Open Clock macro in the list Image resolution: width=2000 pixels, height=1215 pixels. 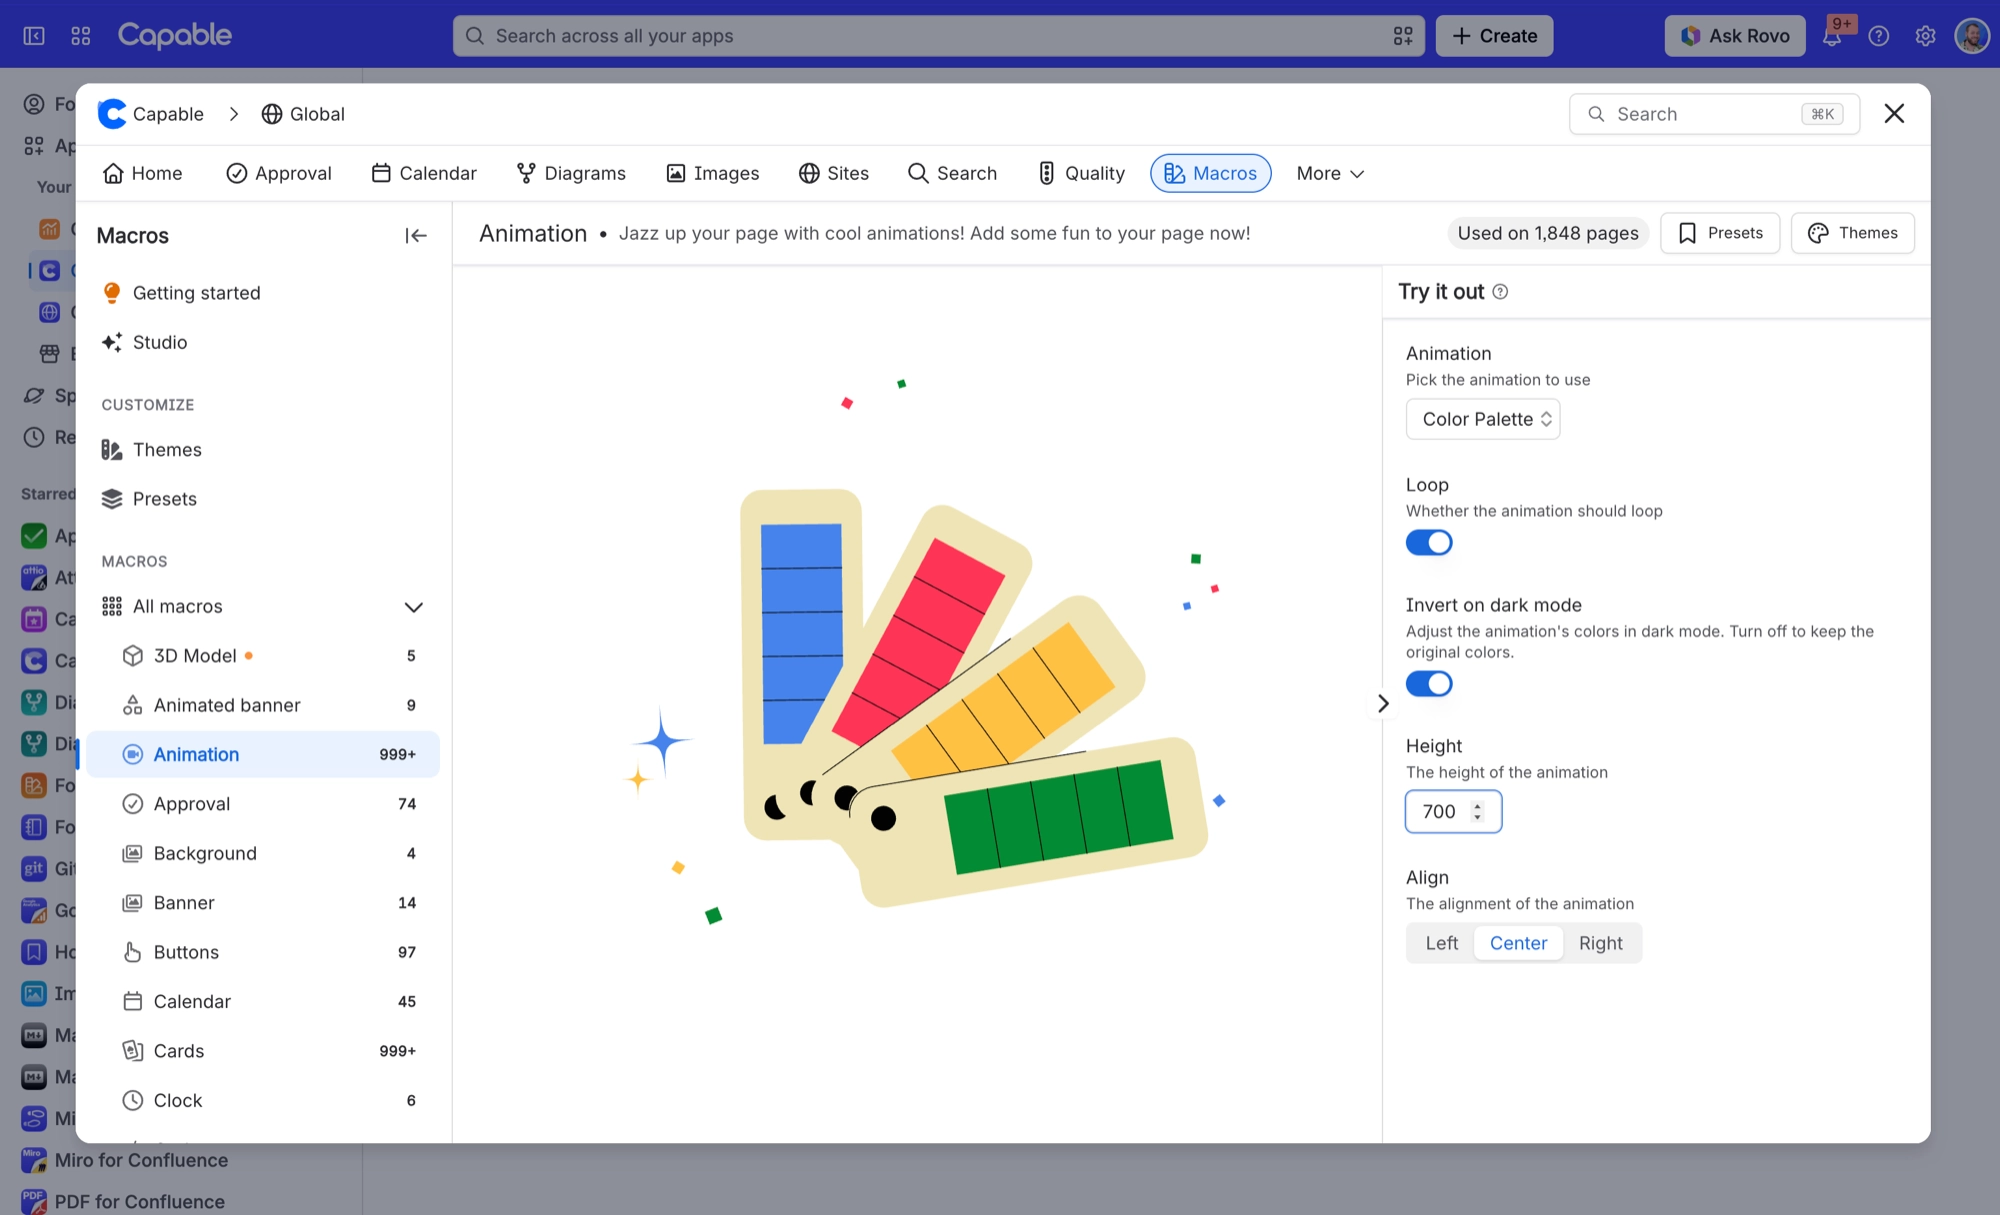pos(263,1100)
